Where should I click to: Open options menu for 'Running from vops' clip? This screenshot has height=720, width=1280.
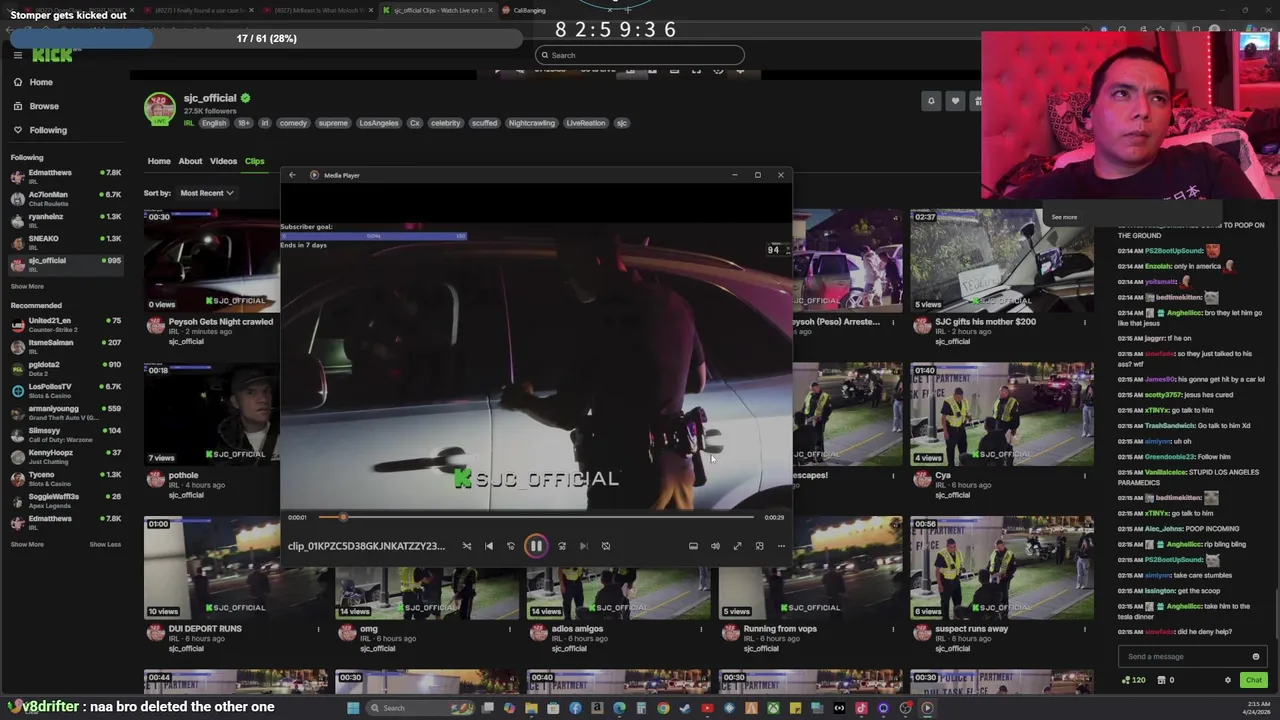tap(893, 629)
